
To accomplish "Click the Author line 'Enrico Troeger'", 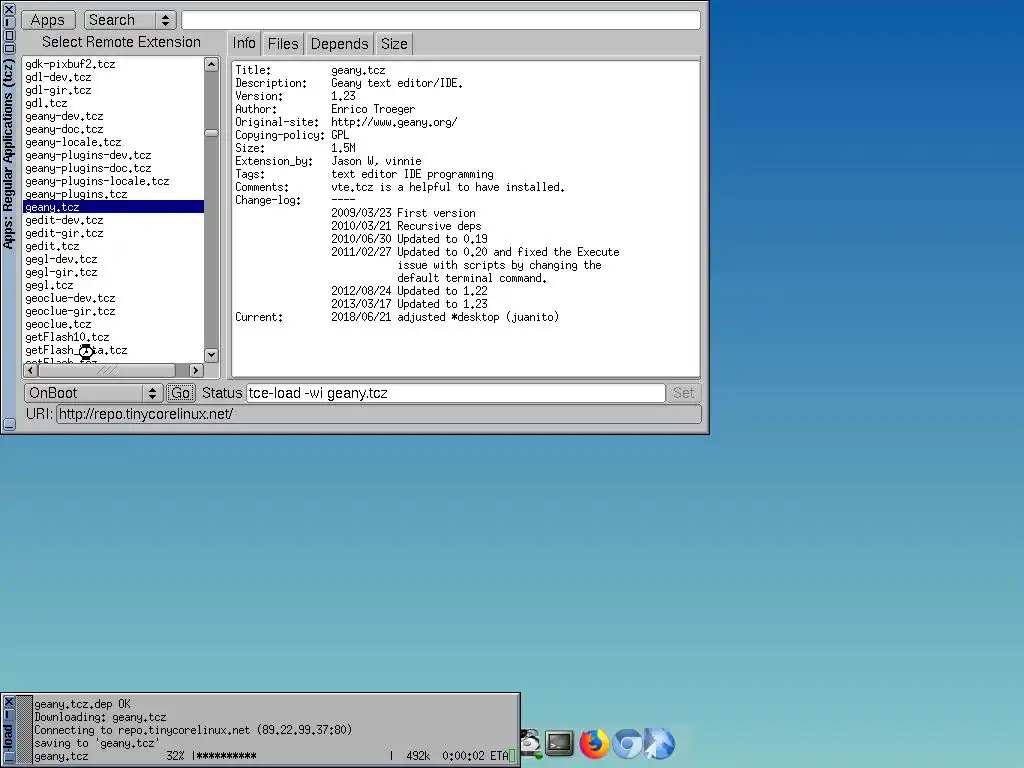I will [x=373, y=109].
